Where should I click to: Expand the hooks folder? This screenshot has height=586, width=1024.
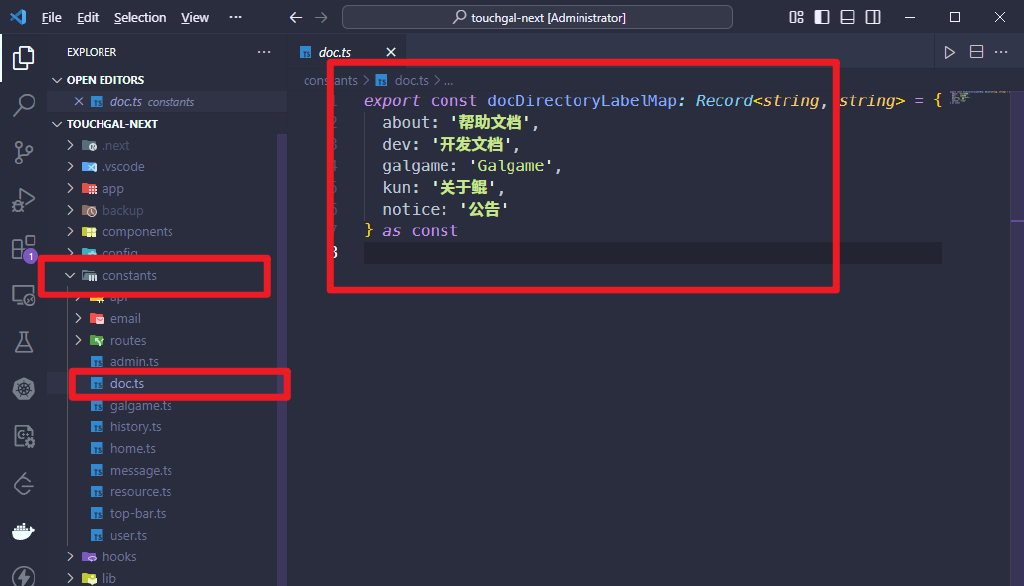[118, 557]
